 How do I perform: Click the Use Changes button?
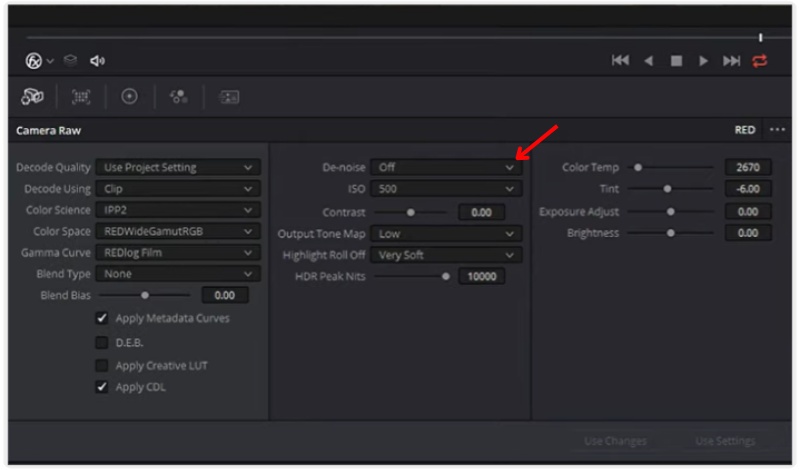615,441
